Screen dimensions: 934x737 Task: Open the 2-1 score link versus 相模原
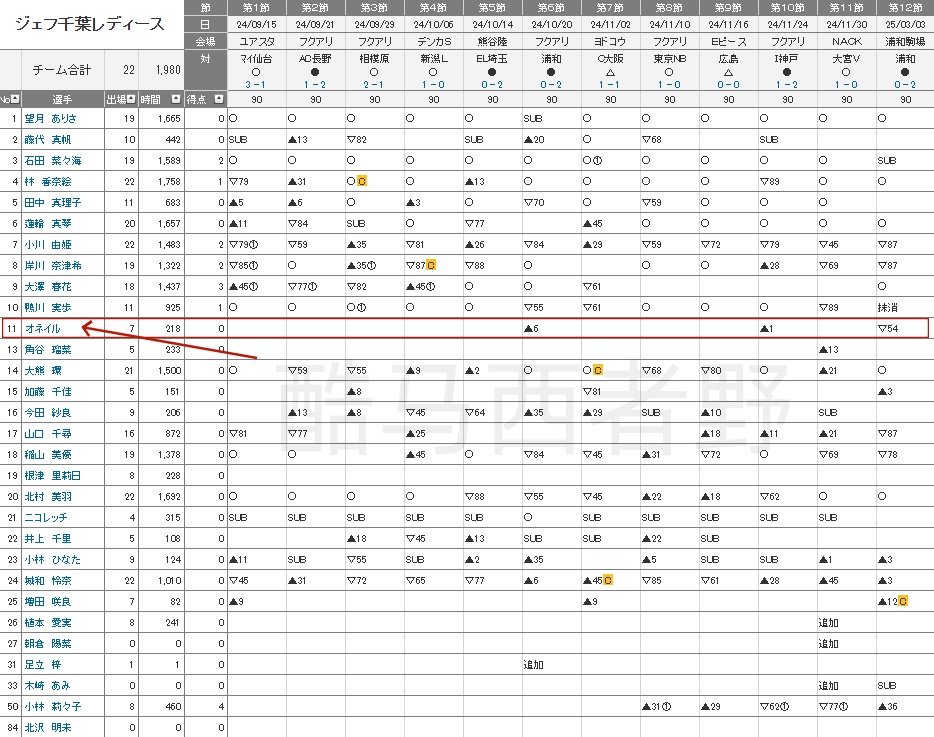tap(374, 85)
